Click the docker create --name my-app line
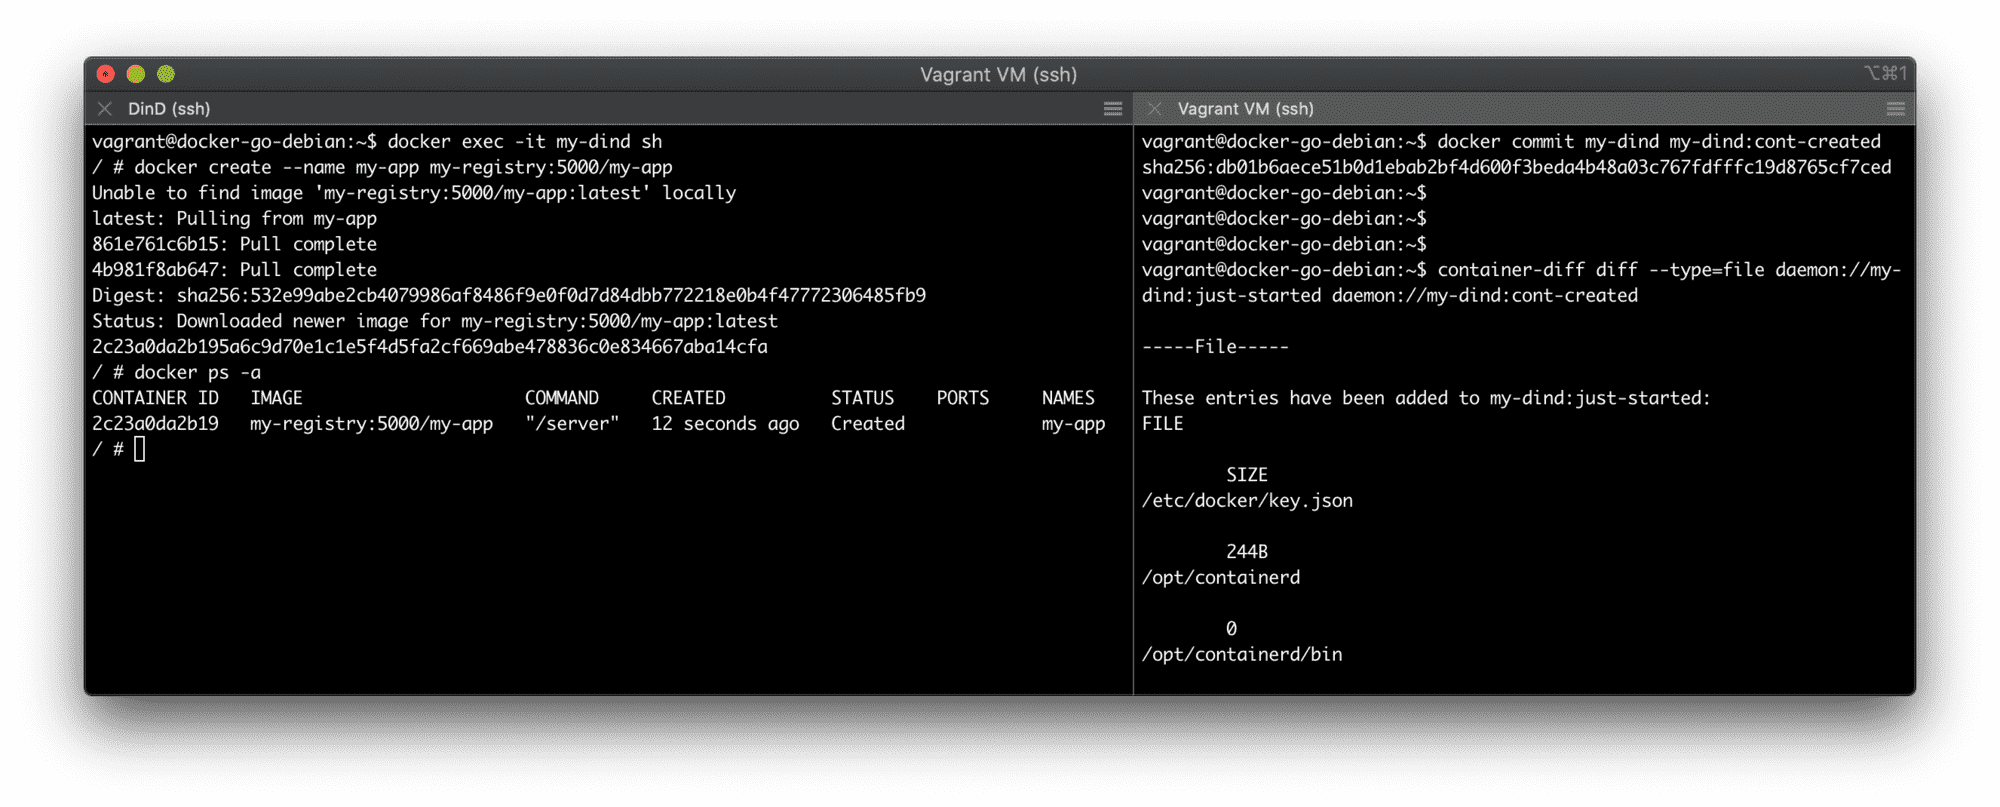The height and width of the screenshot is (807, 2000). tap(382, 167)
